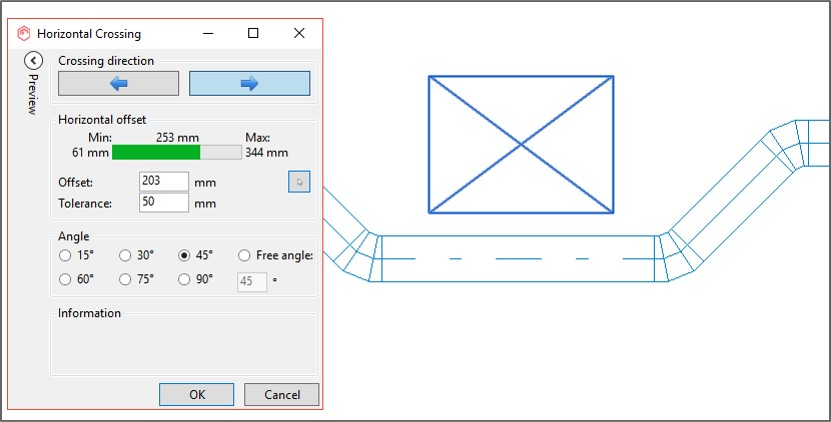Select the right crossing direction arrow
This screenshot has height=422, width=831.
click(249, 83)
